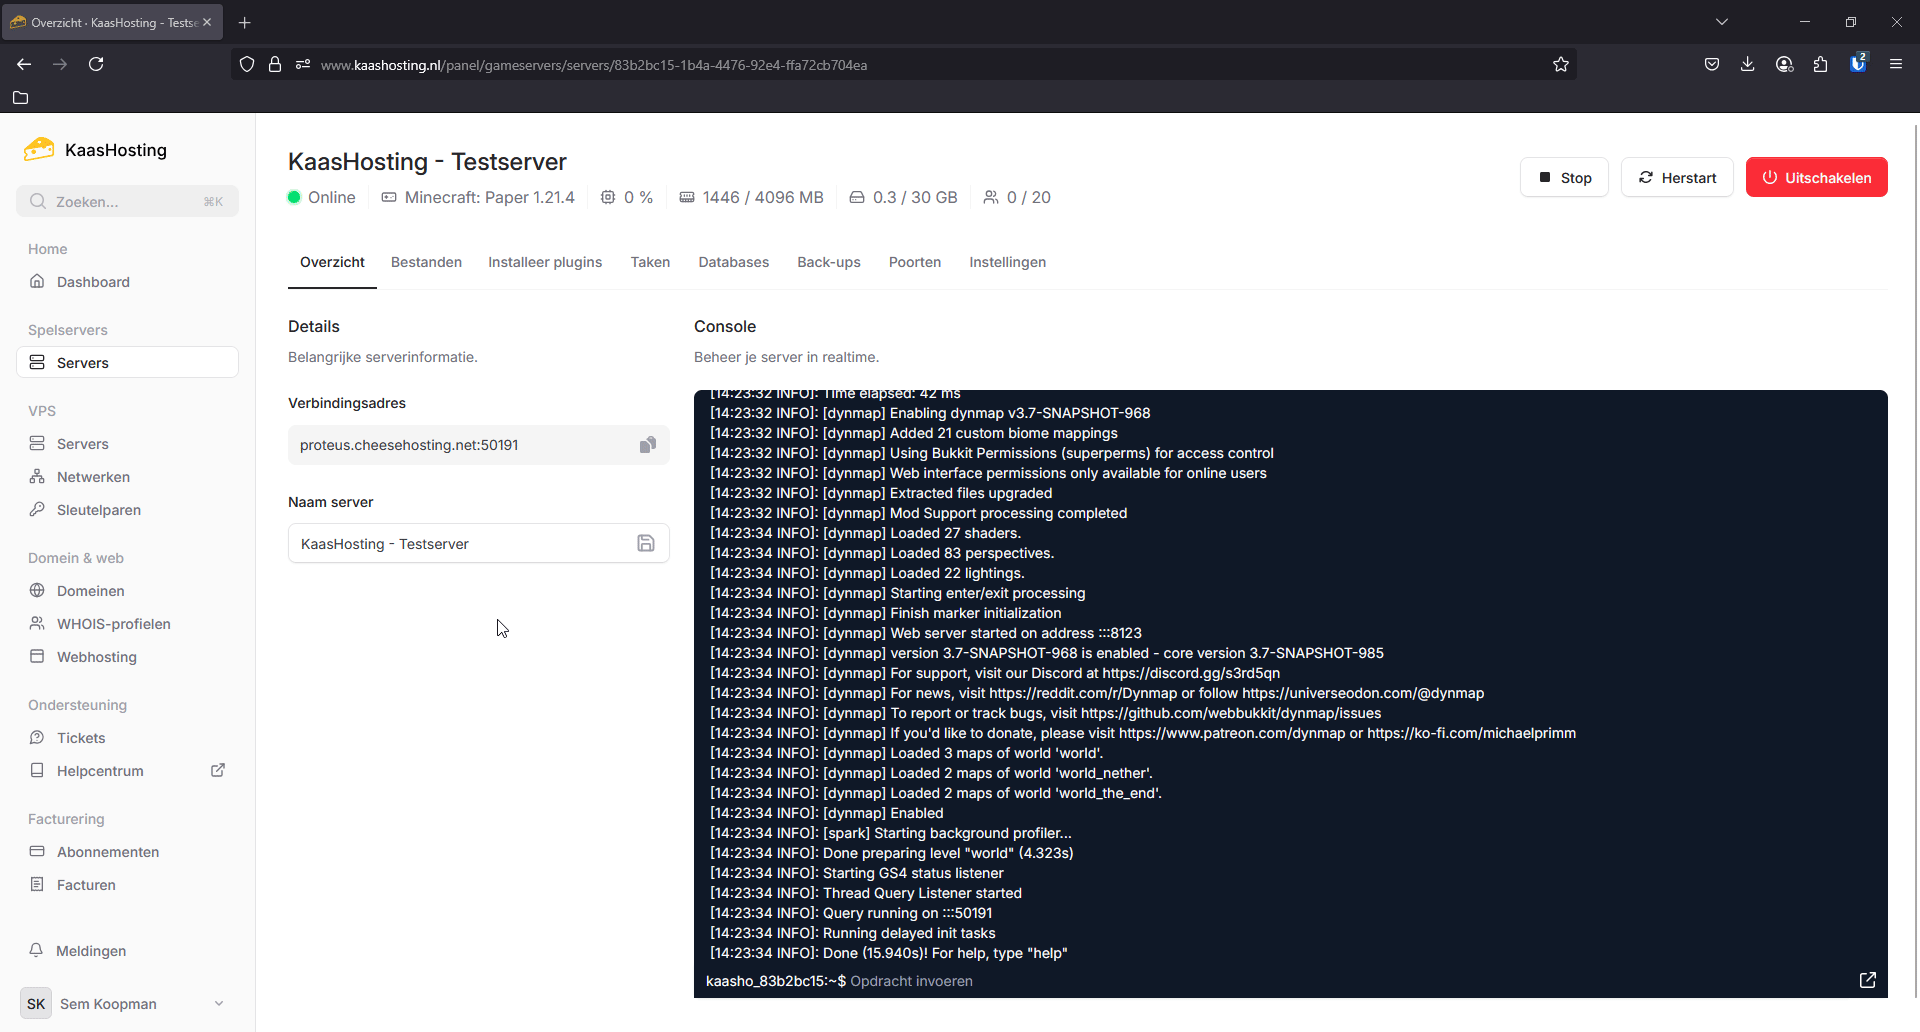Open Netwerken in sidebar
Viewport: 1920px width, 1032px height.
127,477
